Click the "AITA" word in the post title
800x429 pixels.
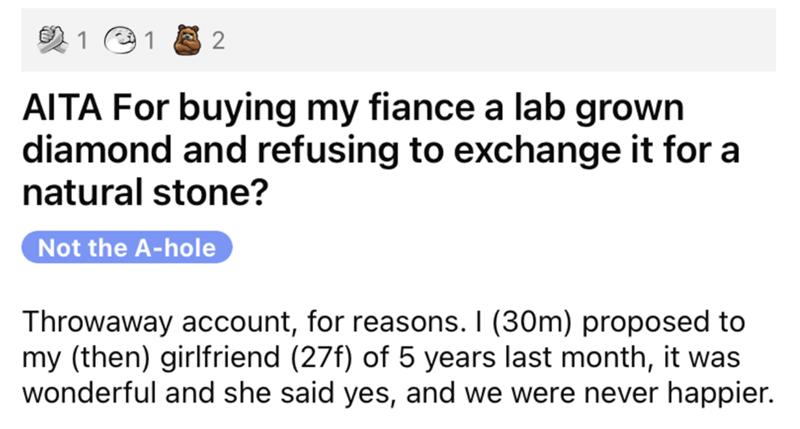click(57, 108)
